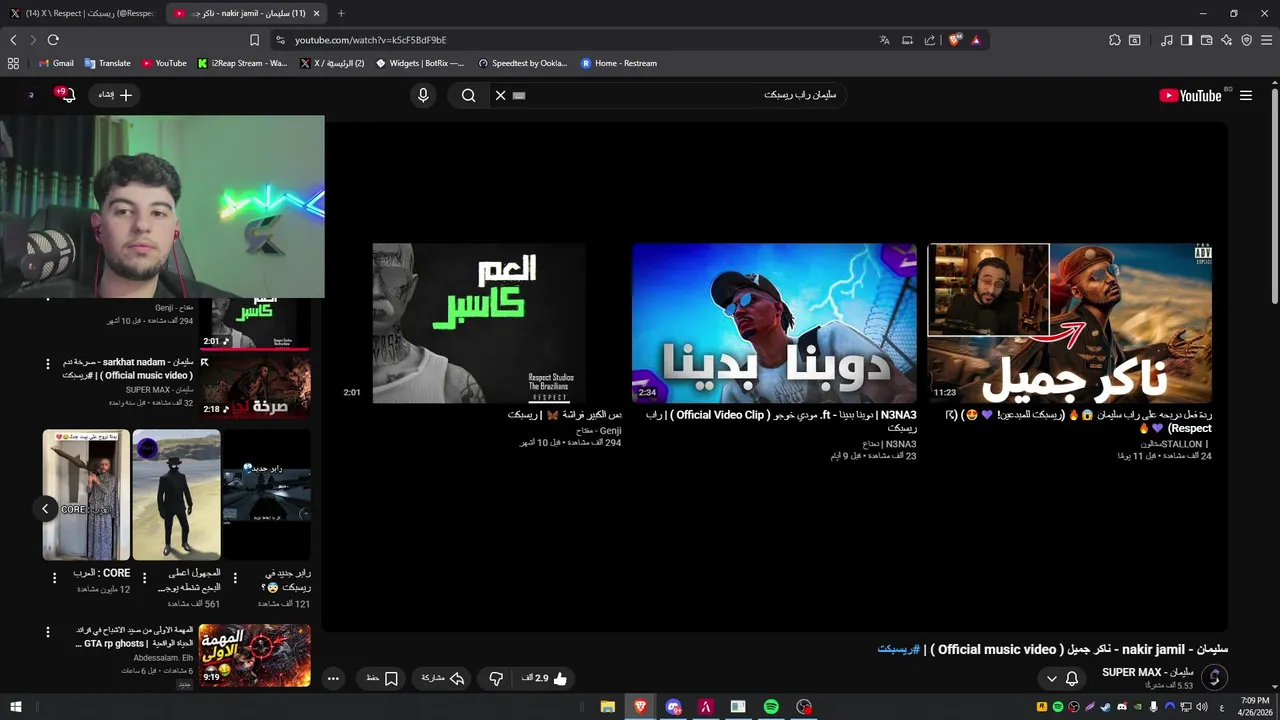Switch to the X Respect browser tab
1280x720 pixels.
[82, 13]
